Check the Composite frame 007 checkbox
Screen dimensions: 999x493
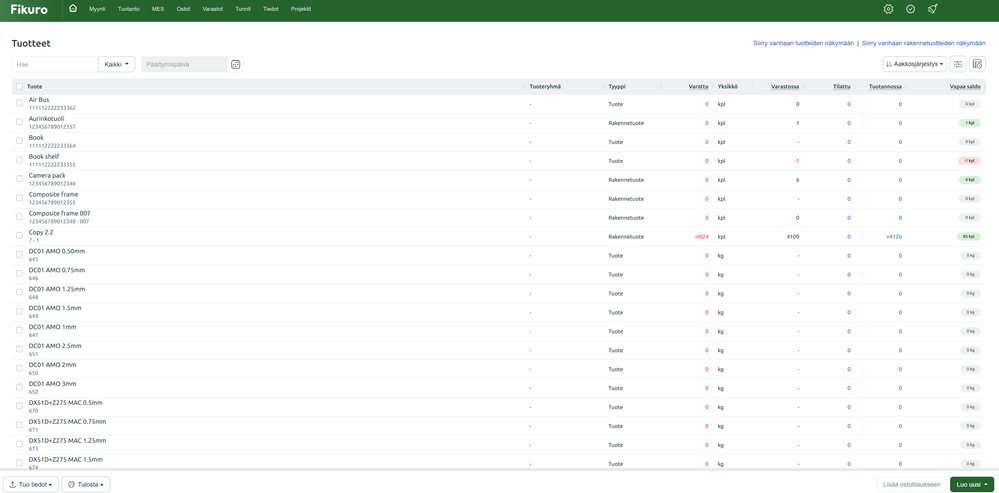tap(19, 217)
